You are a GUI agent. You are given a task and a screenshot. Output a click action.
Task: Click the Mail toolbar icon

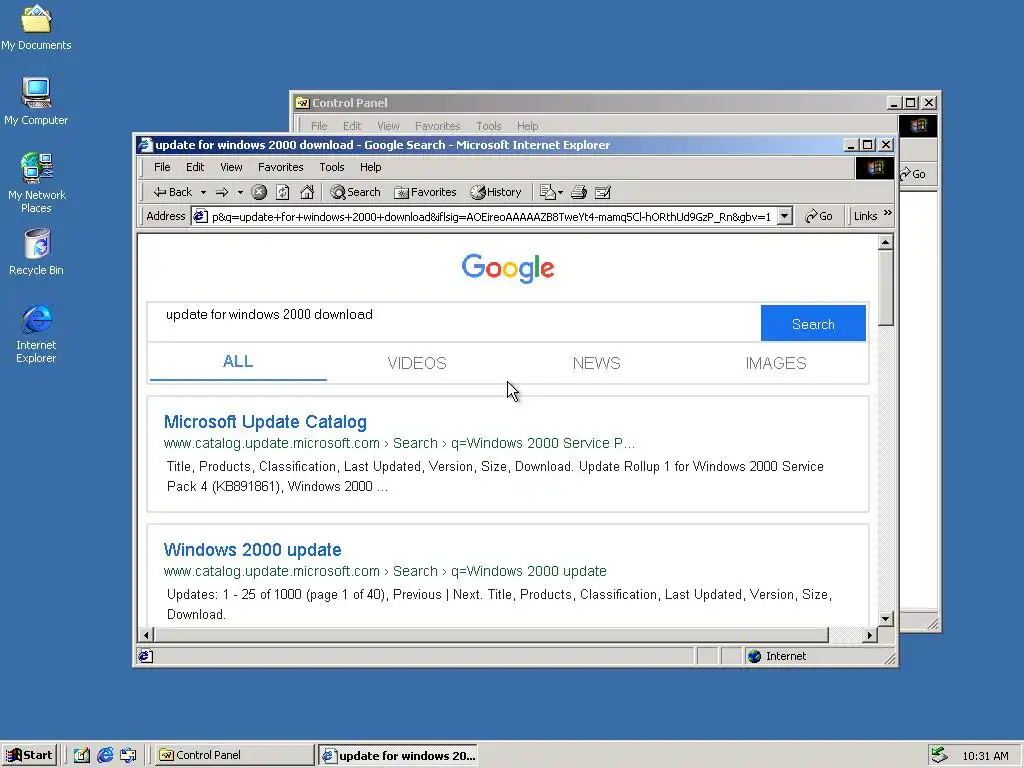click(551, 192)
